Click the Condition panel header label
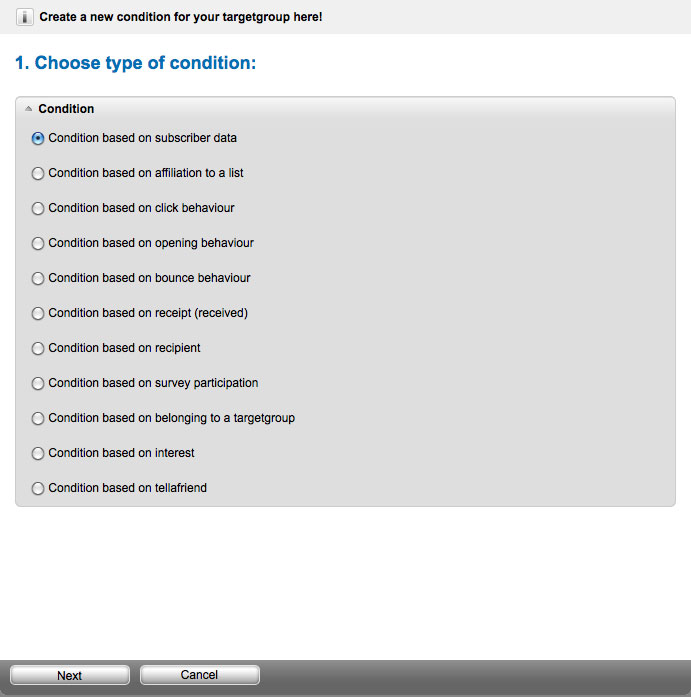 66,109
